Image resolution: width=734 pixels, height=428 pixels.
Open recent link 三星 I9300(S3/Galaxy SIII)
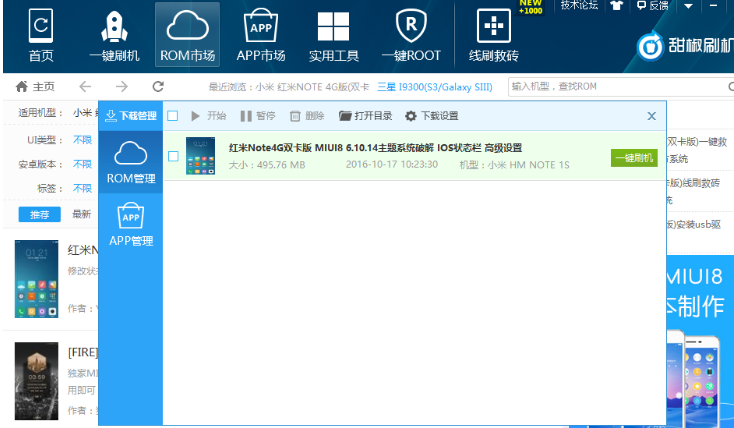[435, 87]
